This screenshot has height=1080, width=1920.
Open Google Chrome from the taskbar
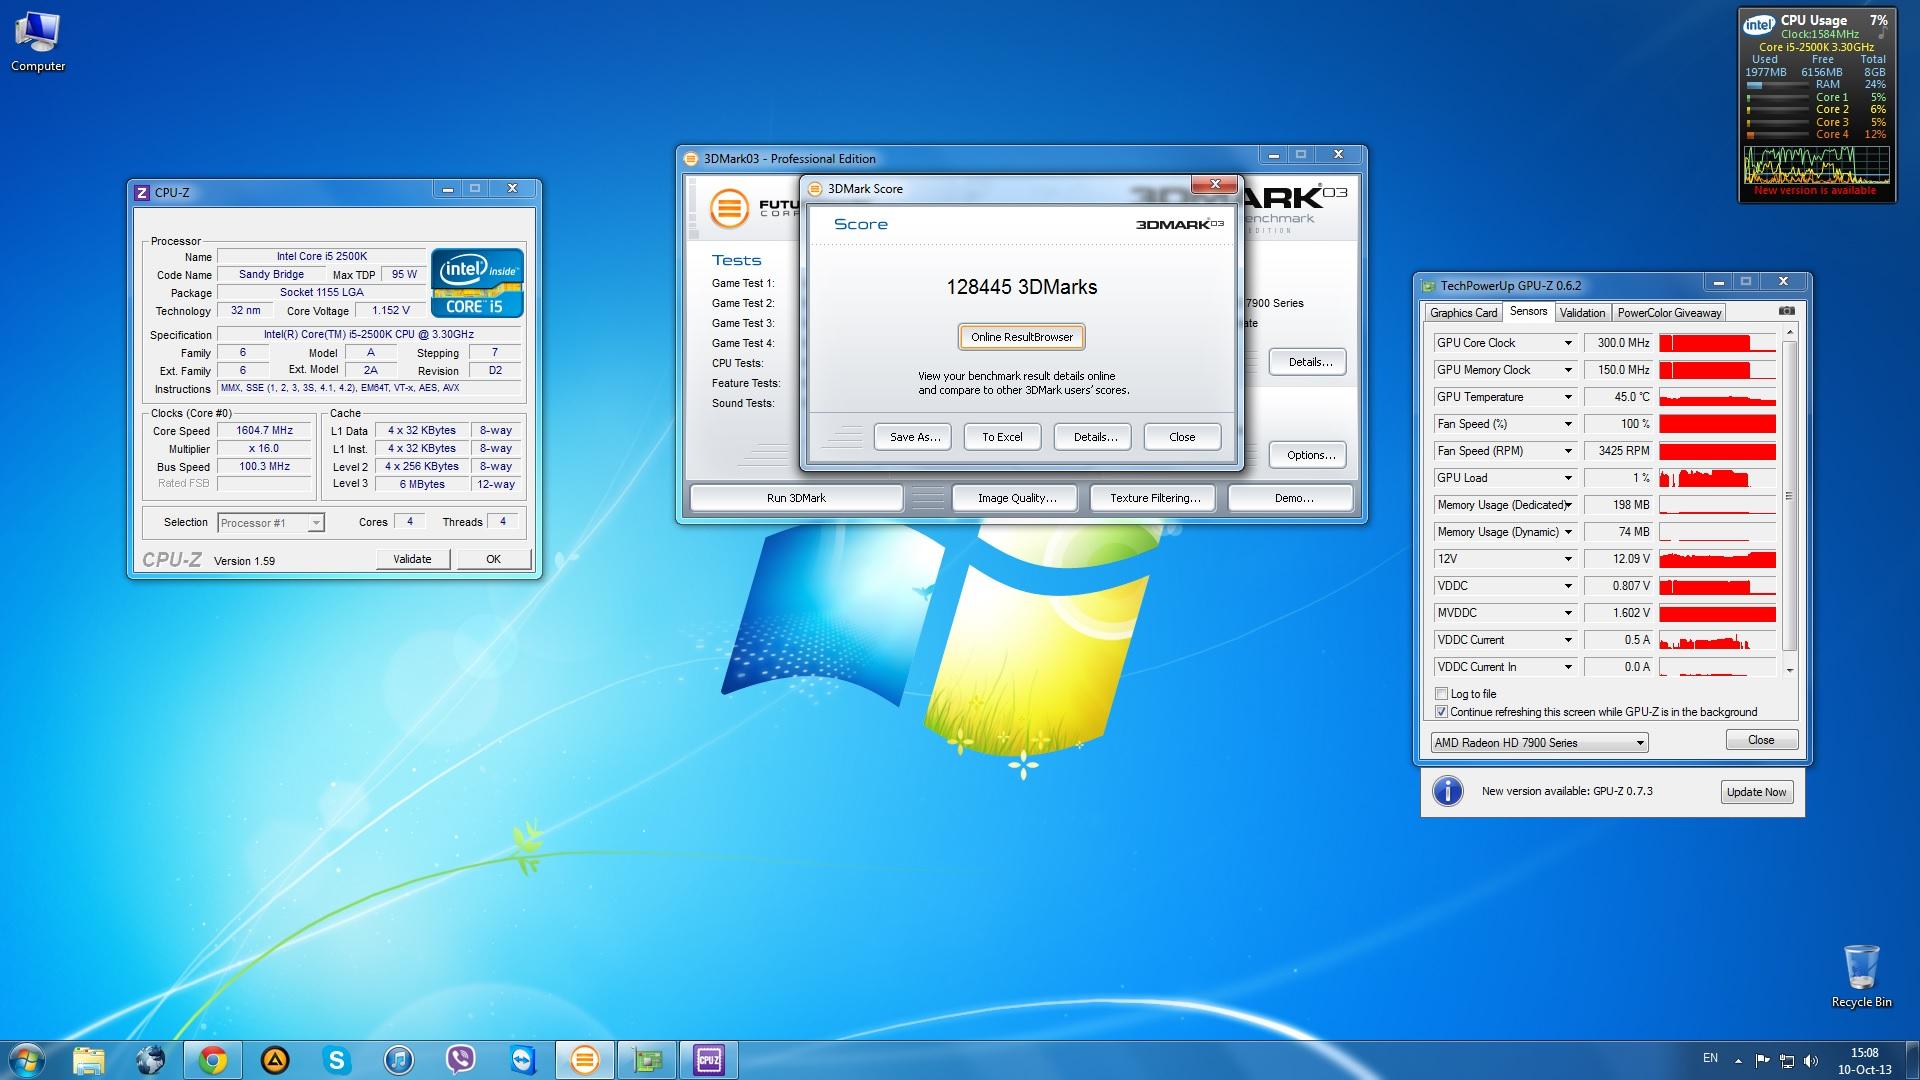pyautogui.click(x=213, y=1060)
